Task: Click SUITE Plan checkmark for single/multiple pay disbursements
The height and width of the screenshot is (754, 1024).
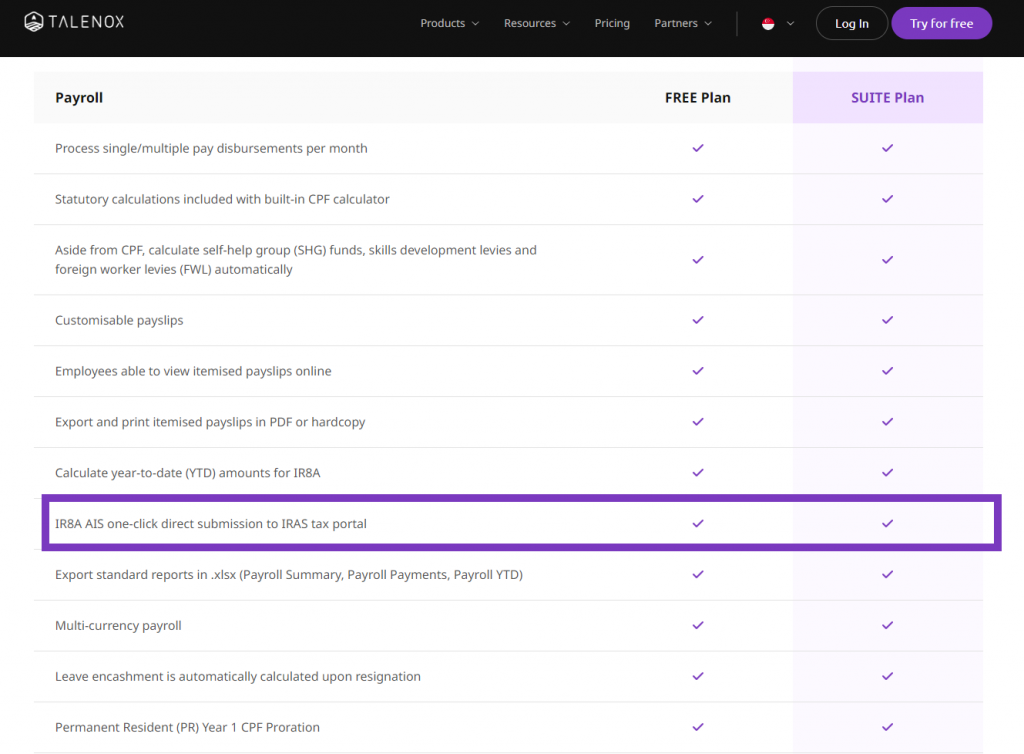Action: click(x=888, y=148)
